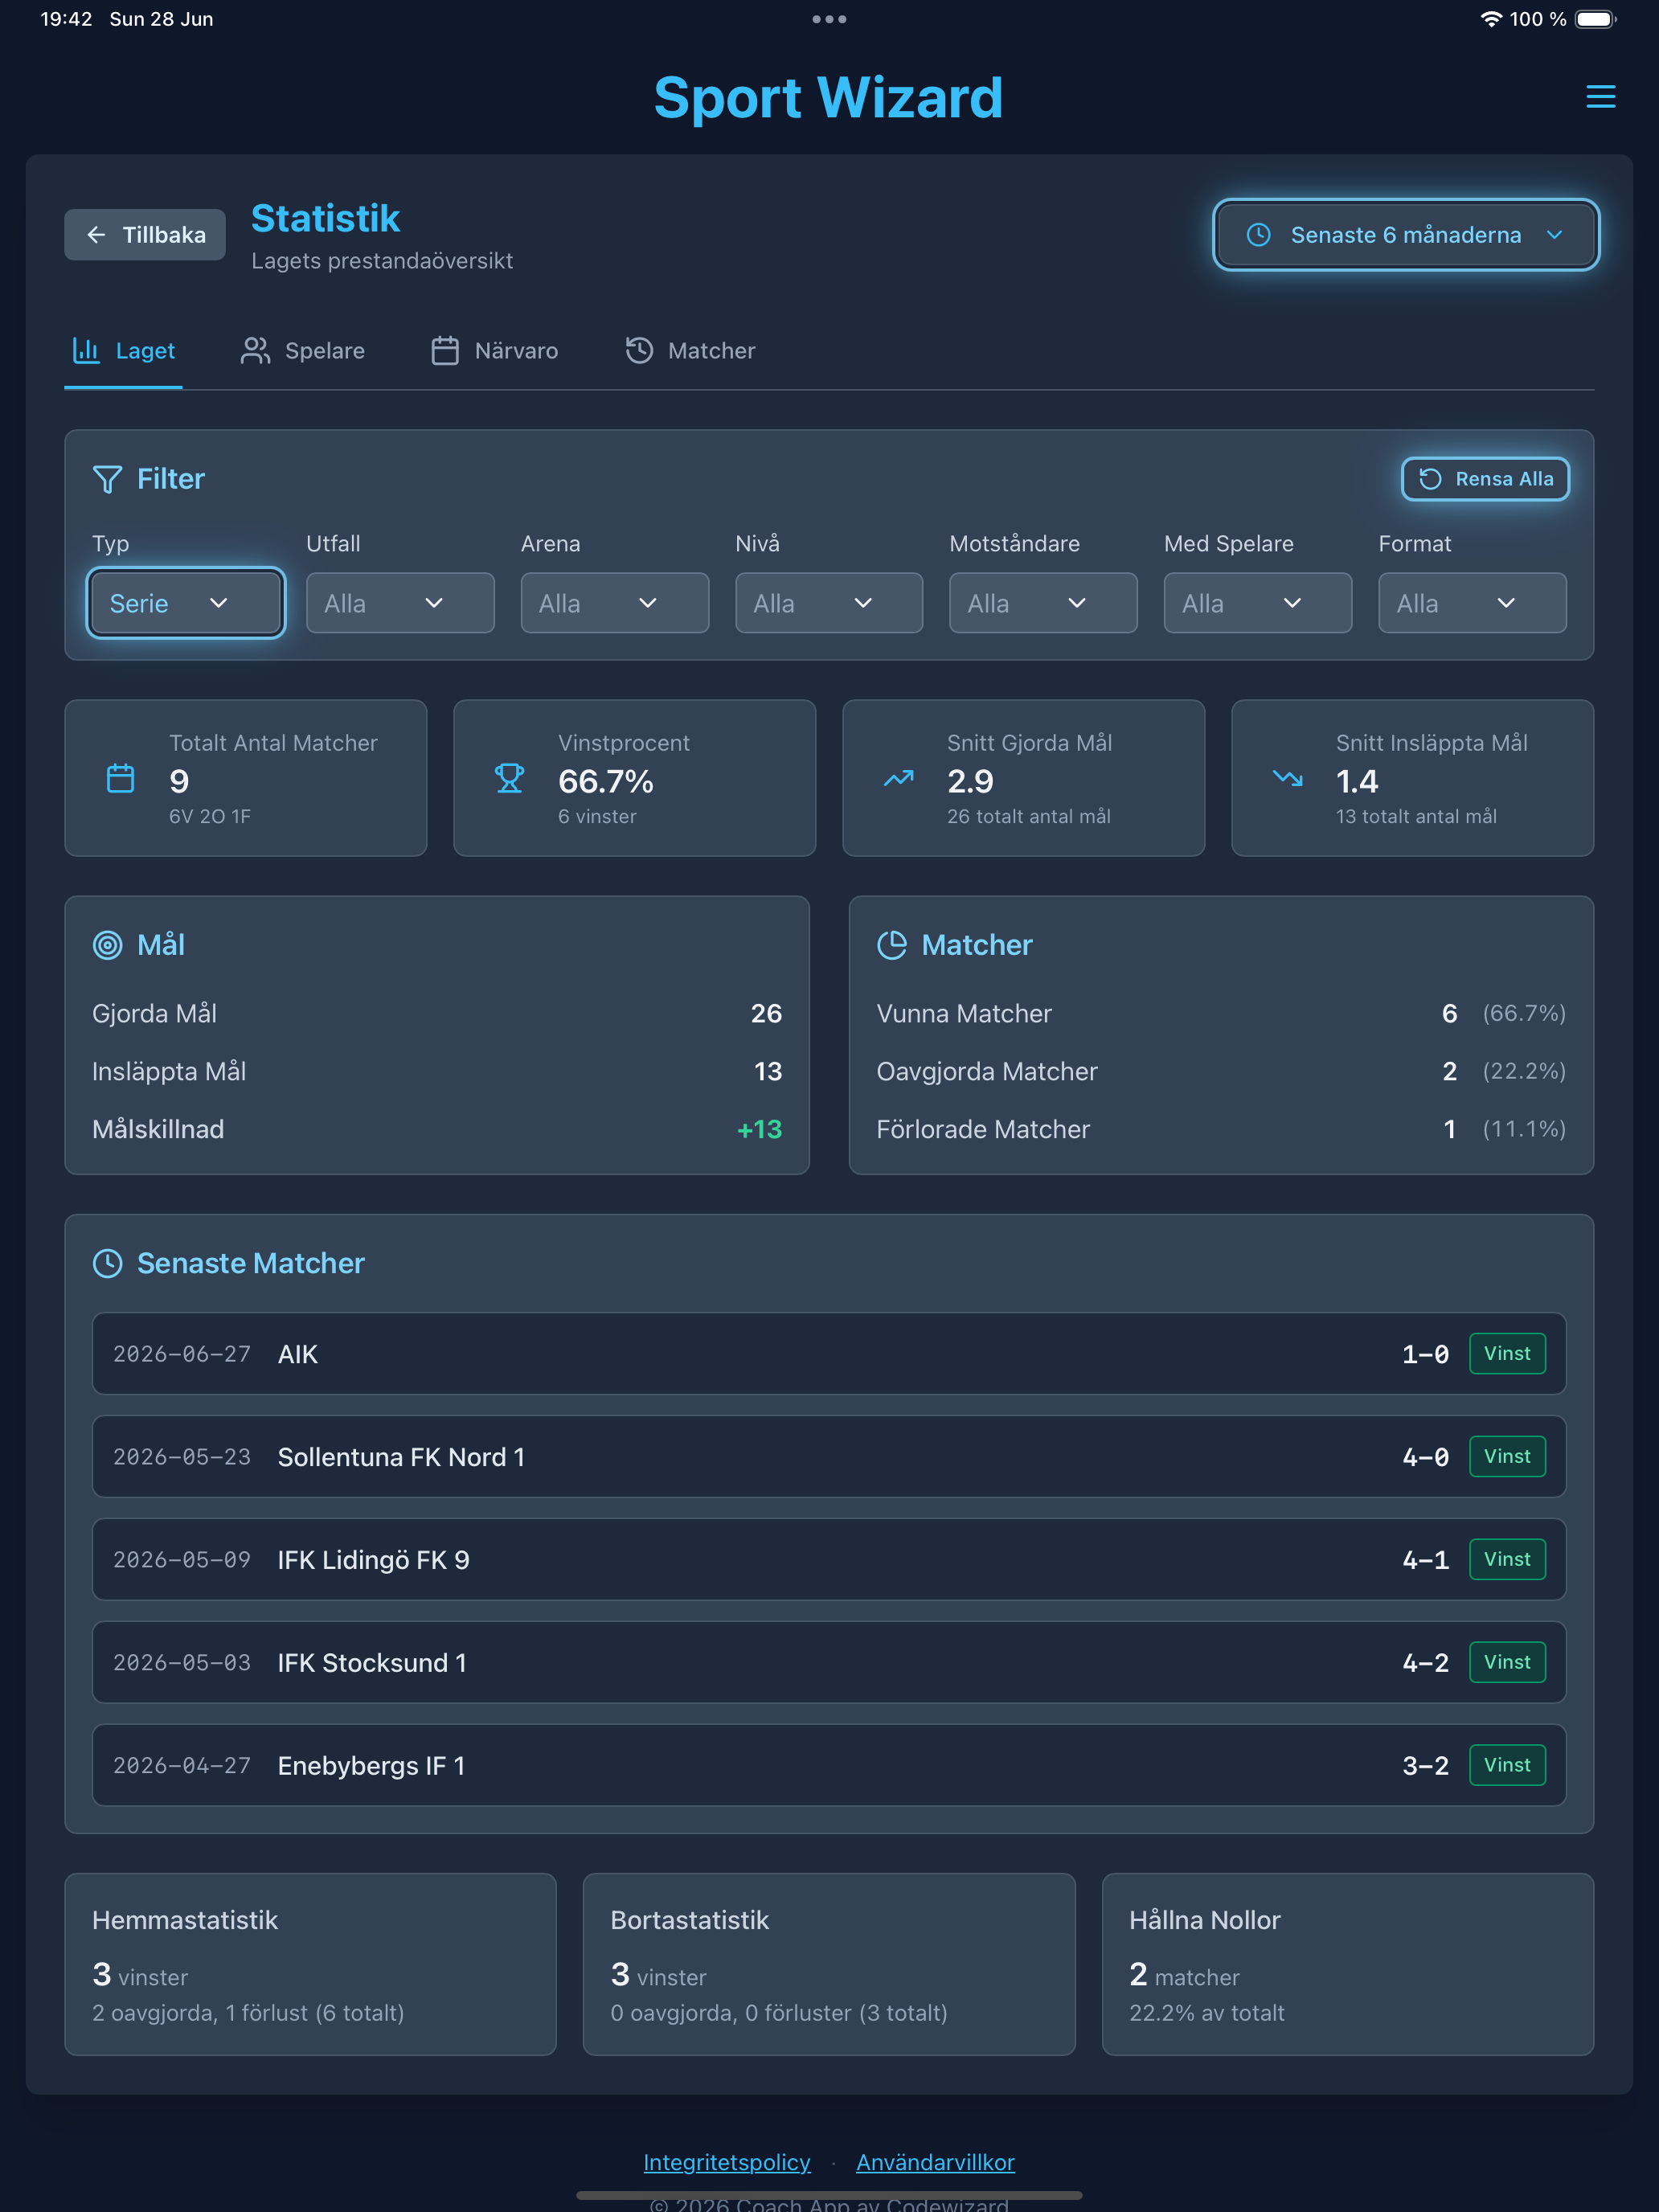Open the Motståndare filter dropdown
The image size is (1659, 2212).
[x=1043, y=603]
